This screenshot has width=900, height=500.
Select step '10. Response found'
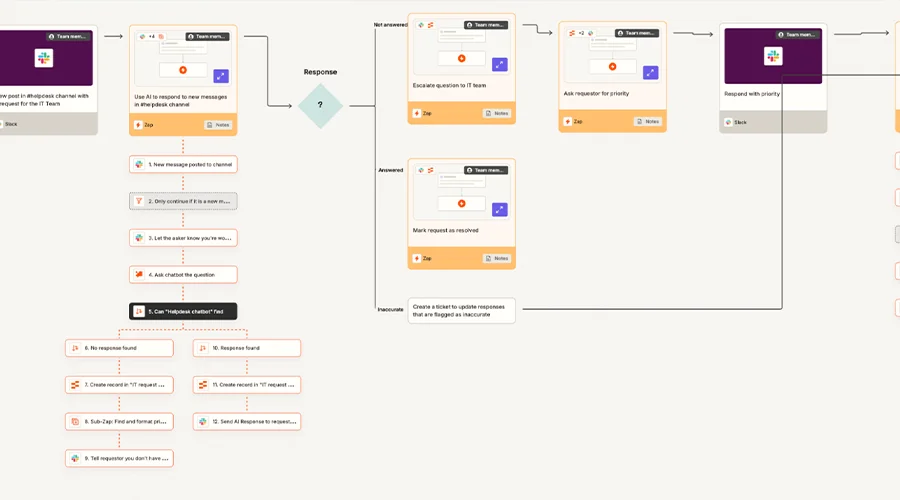point(247,348)
